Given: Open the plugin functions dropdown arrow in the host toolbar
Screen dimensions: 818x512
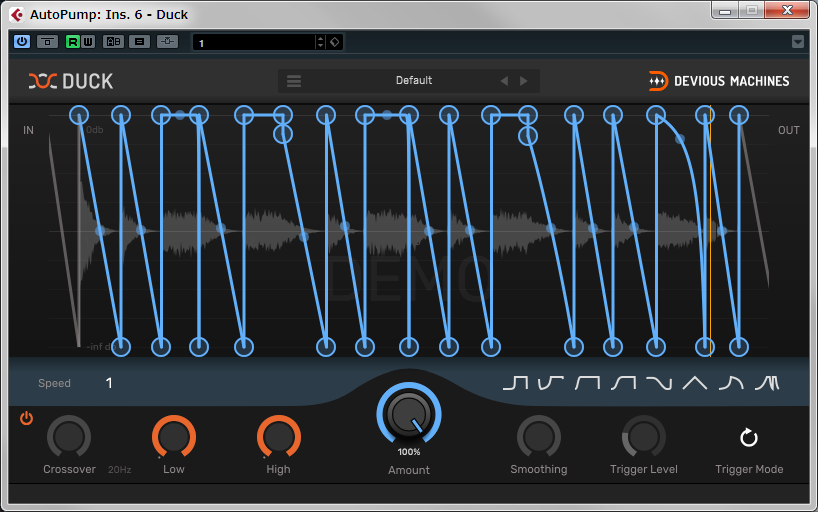Looking at the screenshot, I should (x=798, y=42).
